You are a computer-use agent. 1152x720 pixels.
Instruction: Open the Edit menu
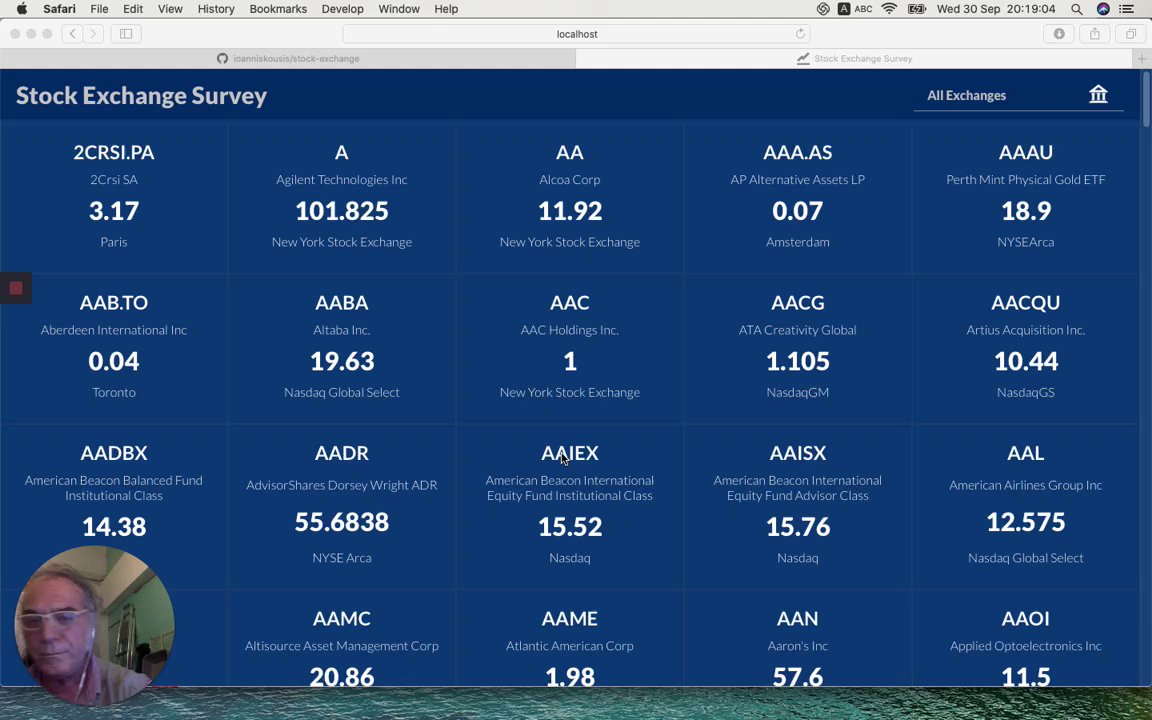coord(133,9)
